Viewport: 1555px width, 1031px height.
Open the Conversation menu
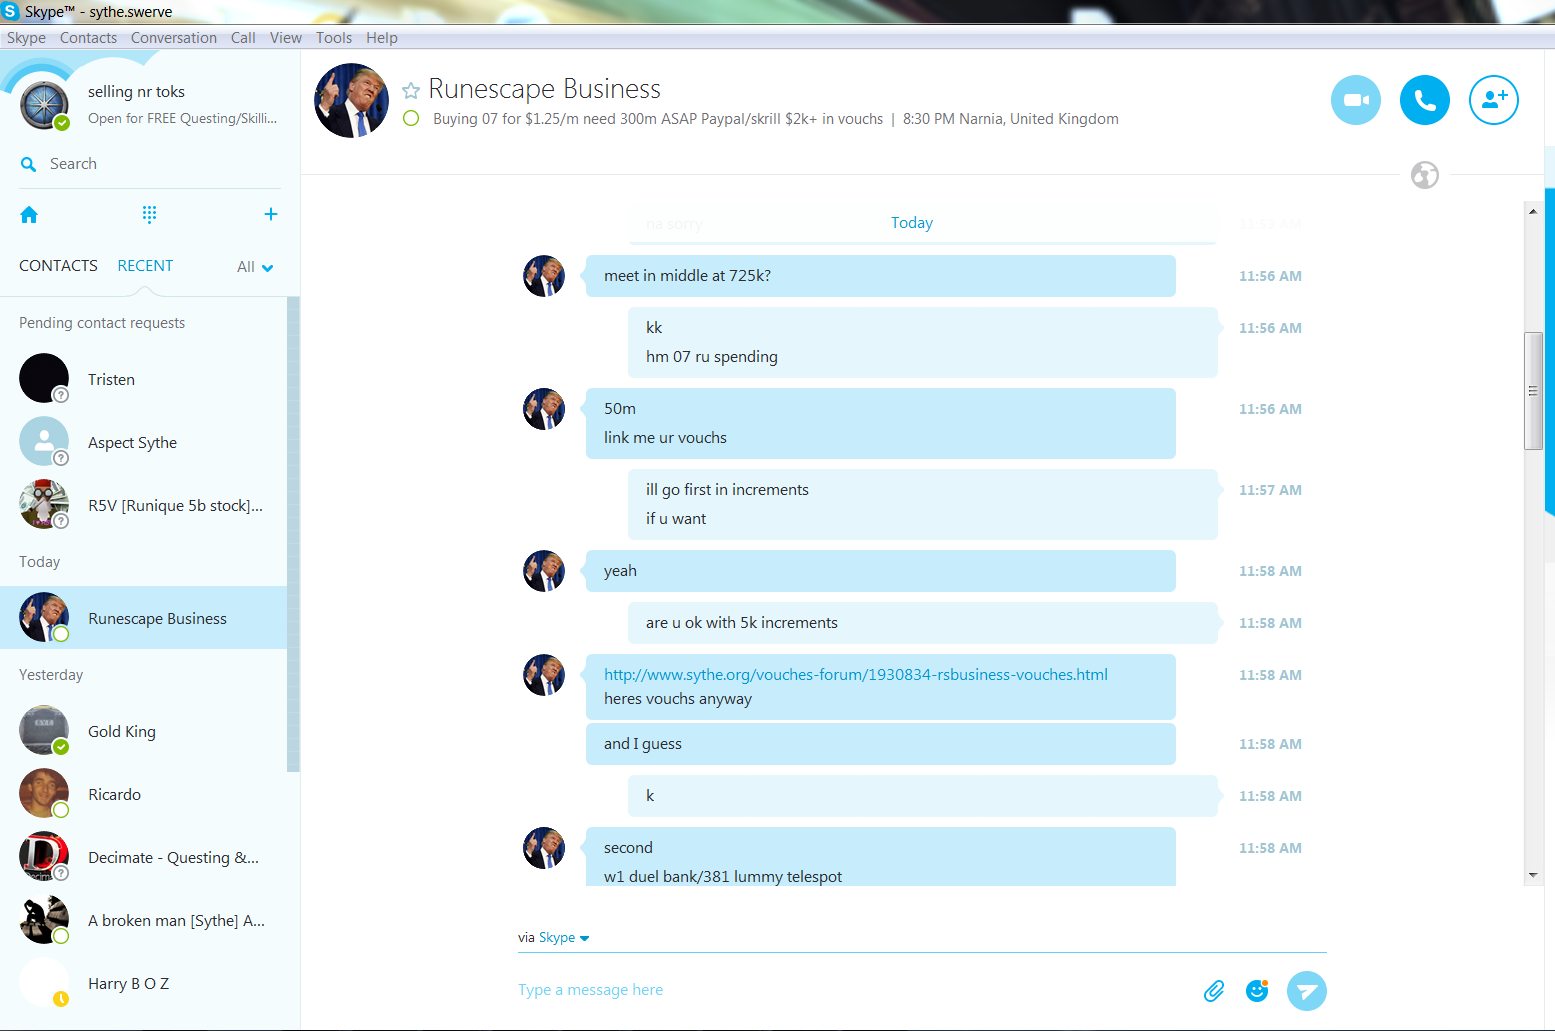174,38
